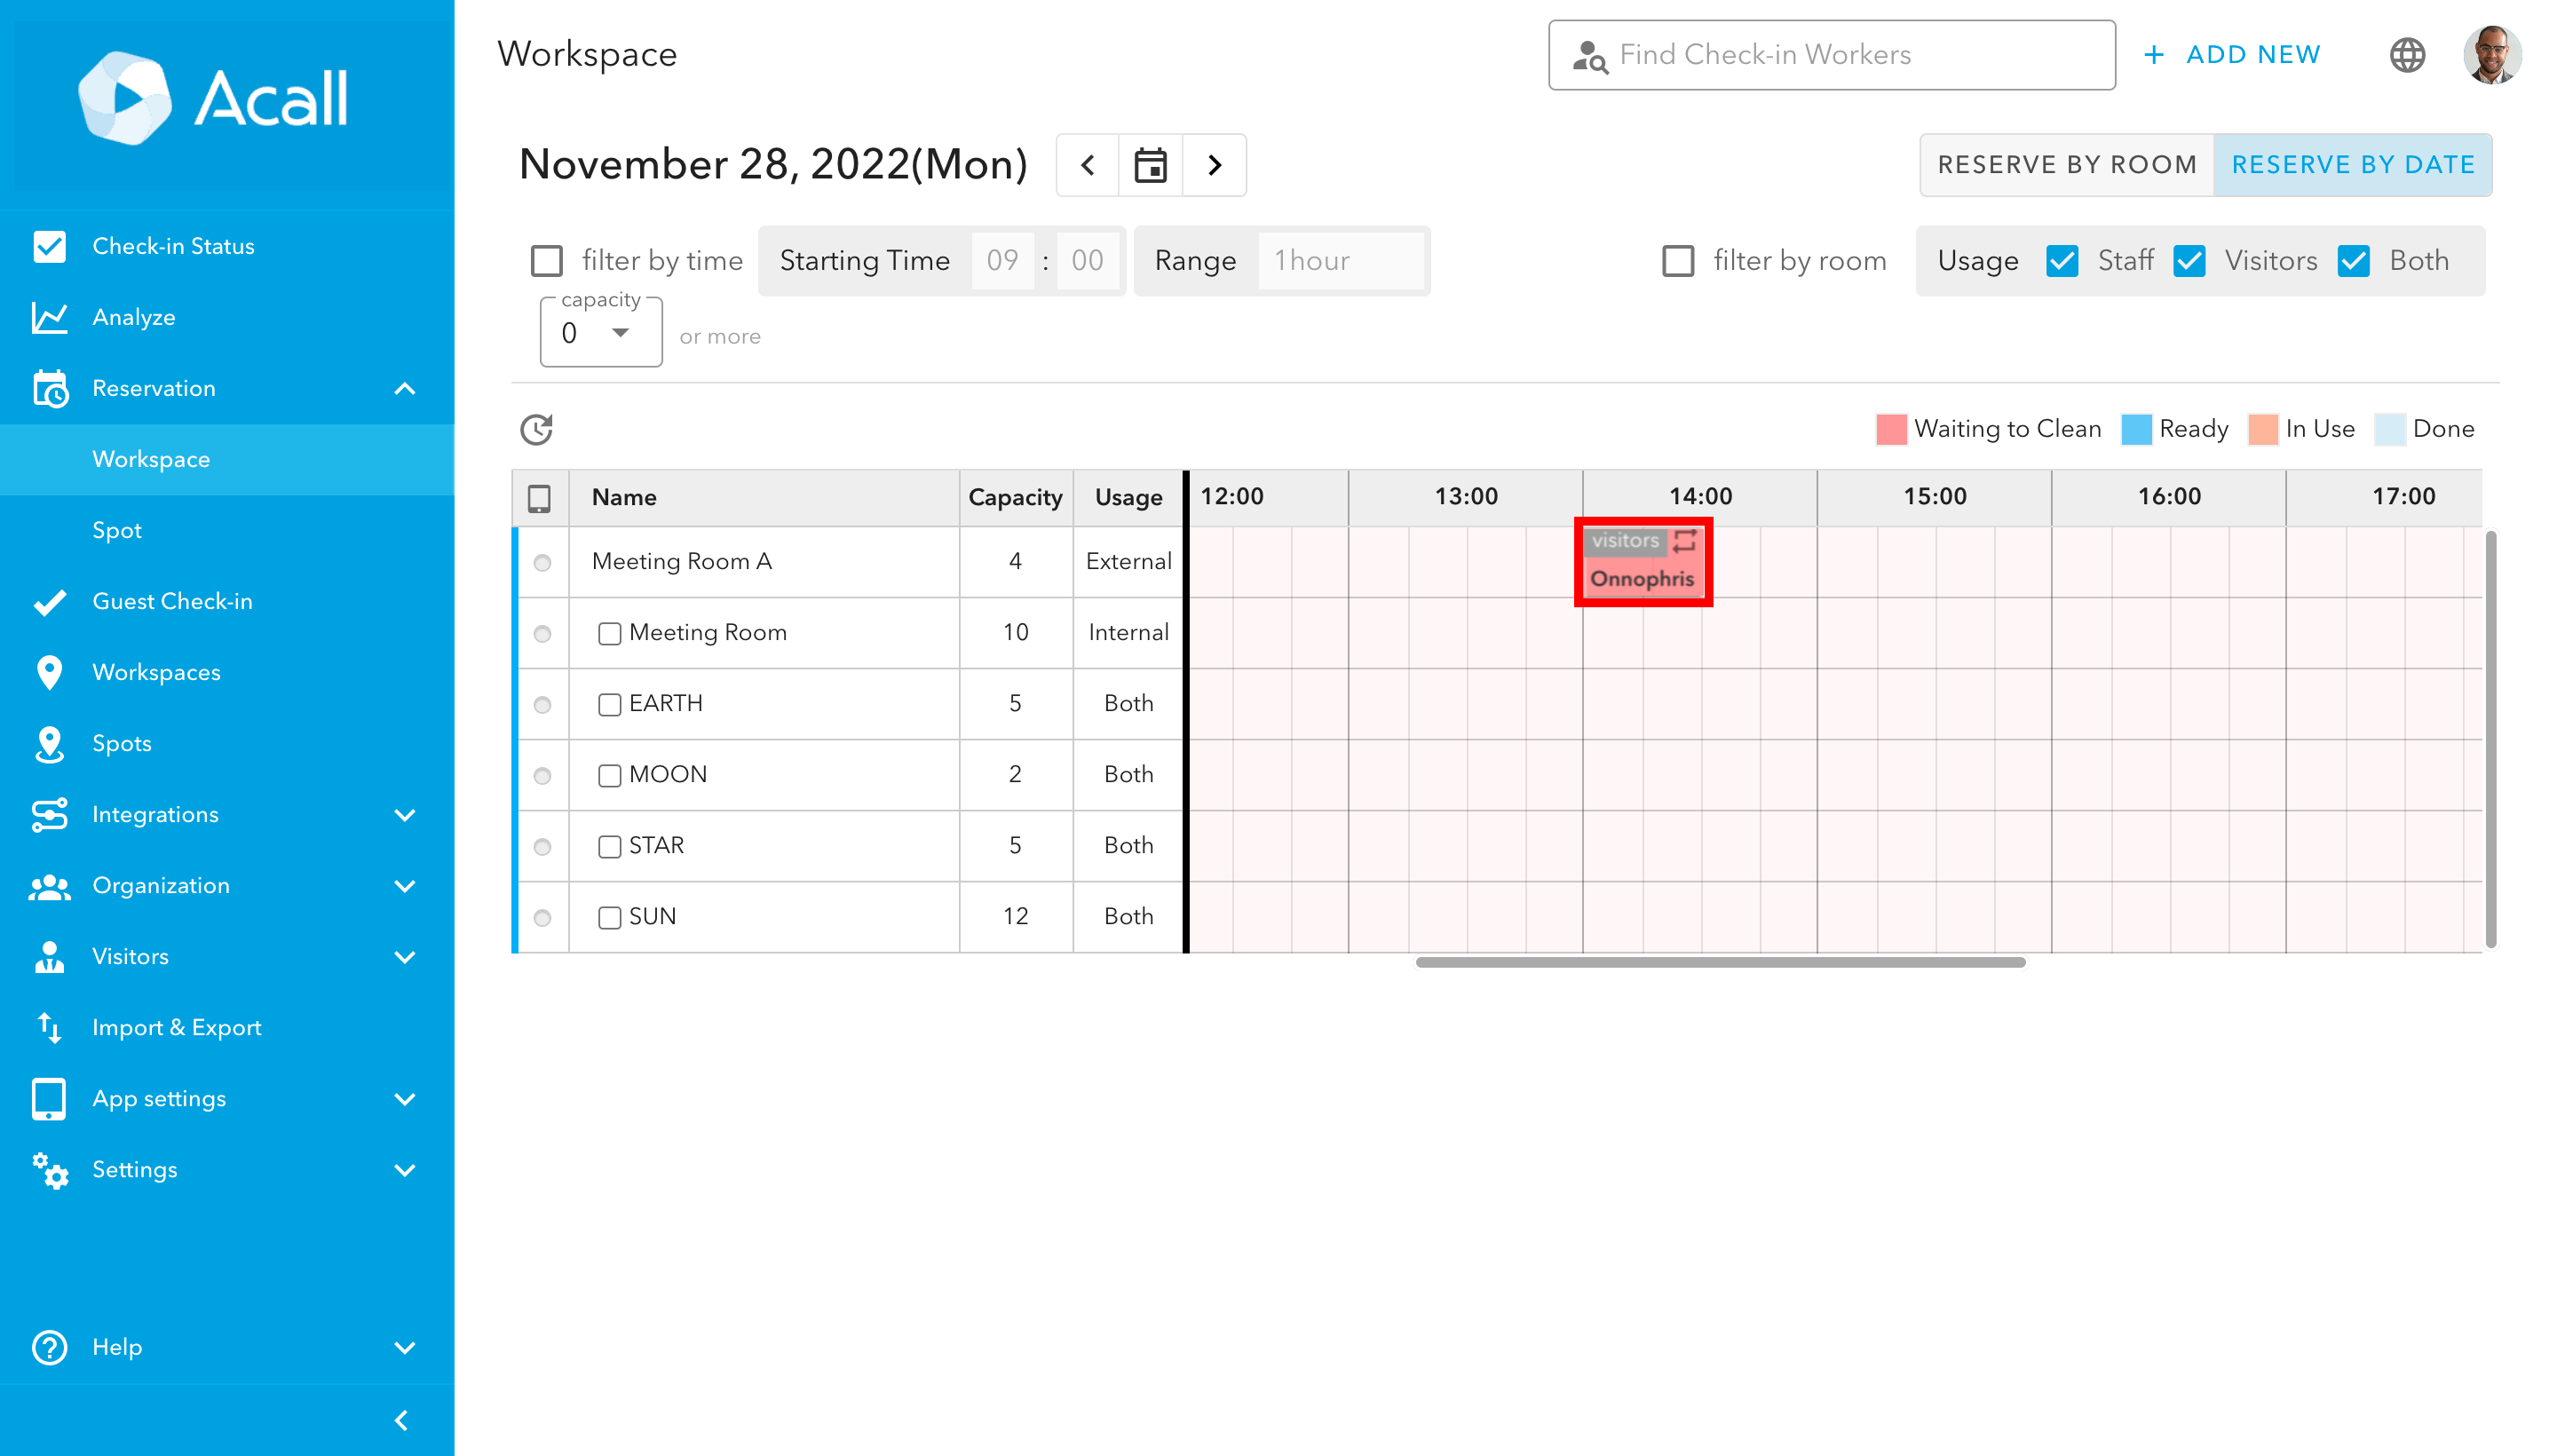Select the Spots location icon in sidebar
2557x1456 pixels.
tap(49, 744)
